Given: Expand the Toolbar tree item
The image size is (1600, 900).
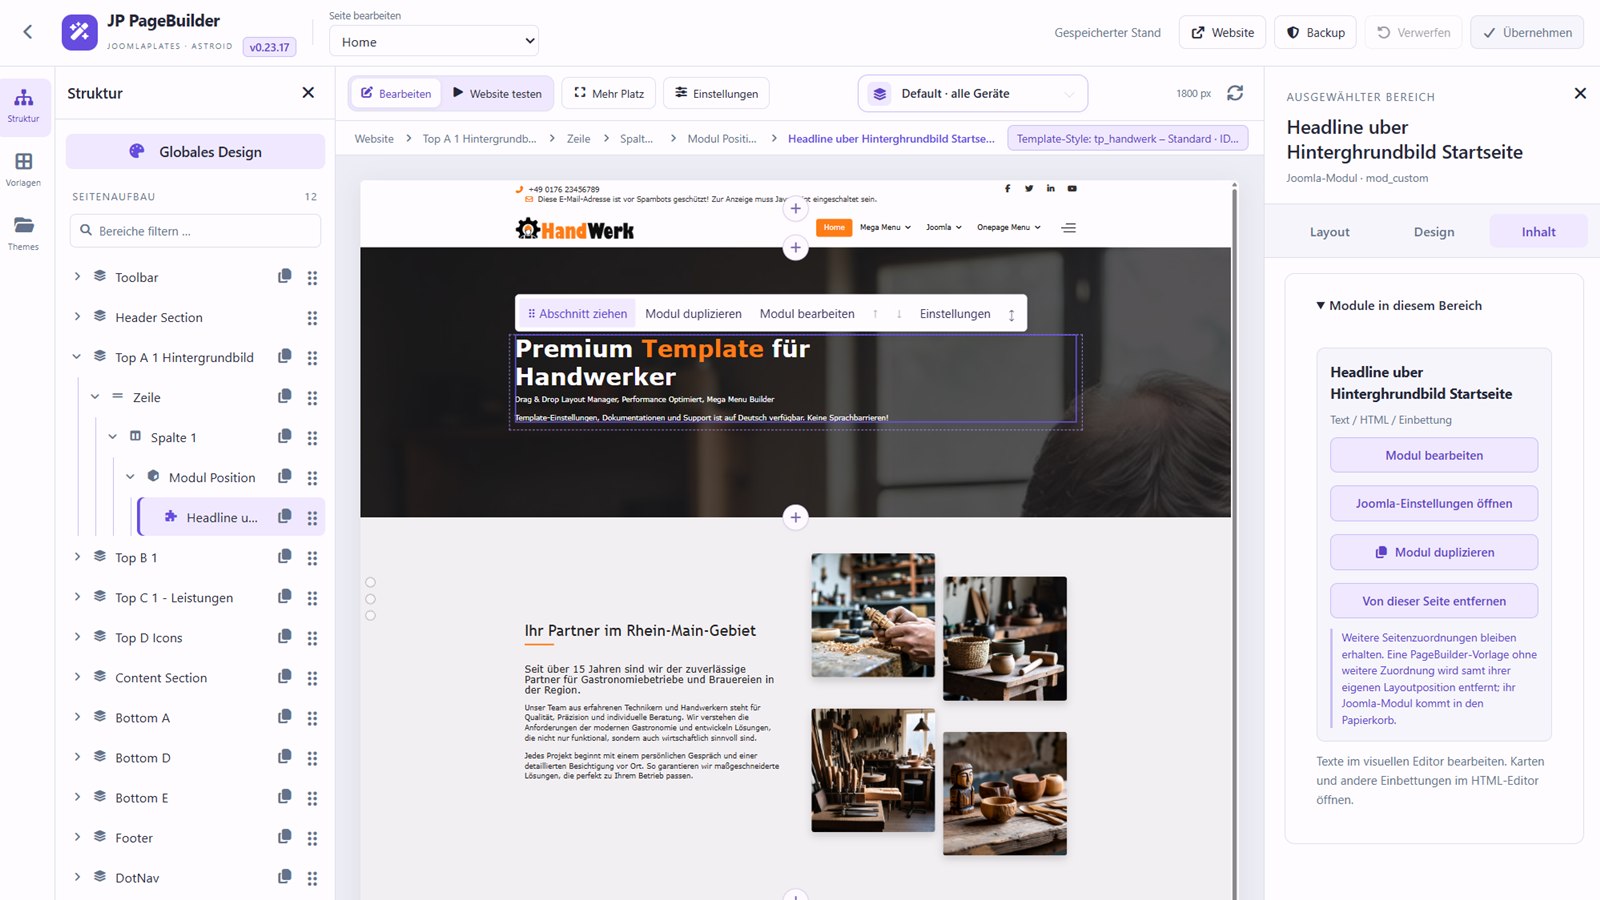Looking at the screenshot, I should tap(77, 276).
